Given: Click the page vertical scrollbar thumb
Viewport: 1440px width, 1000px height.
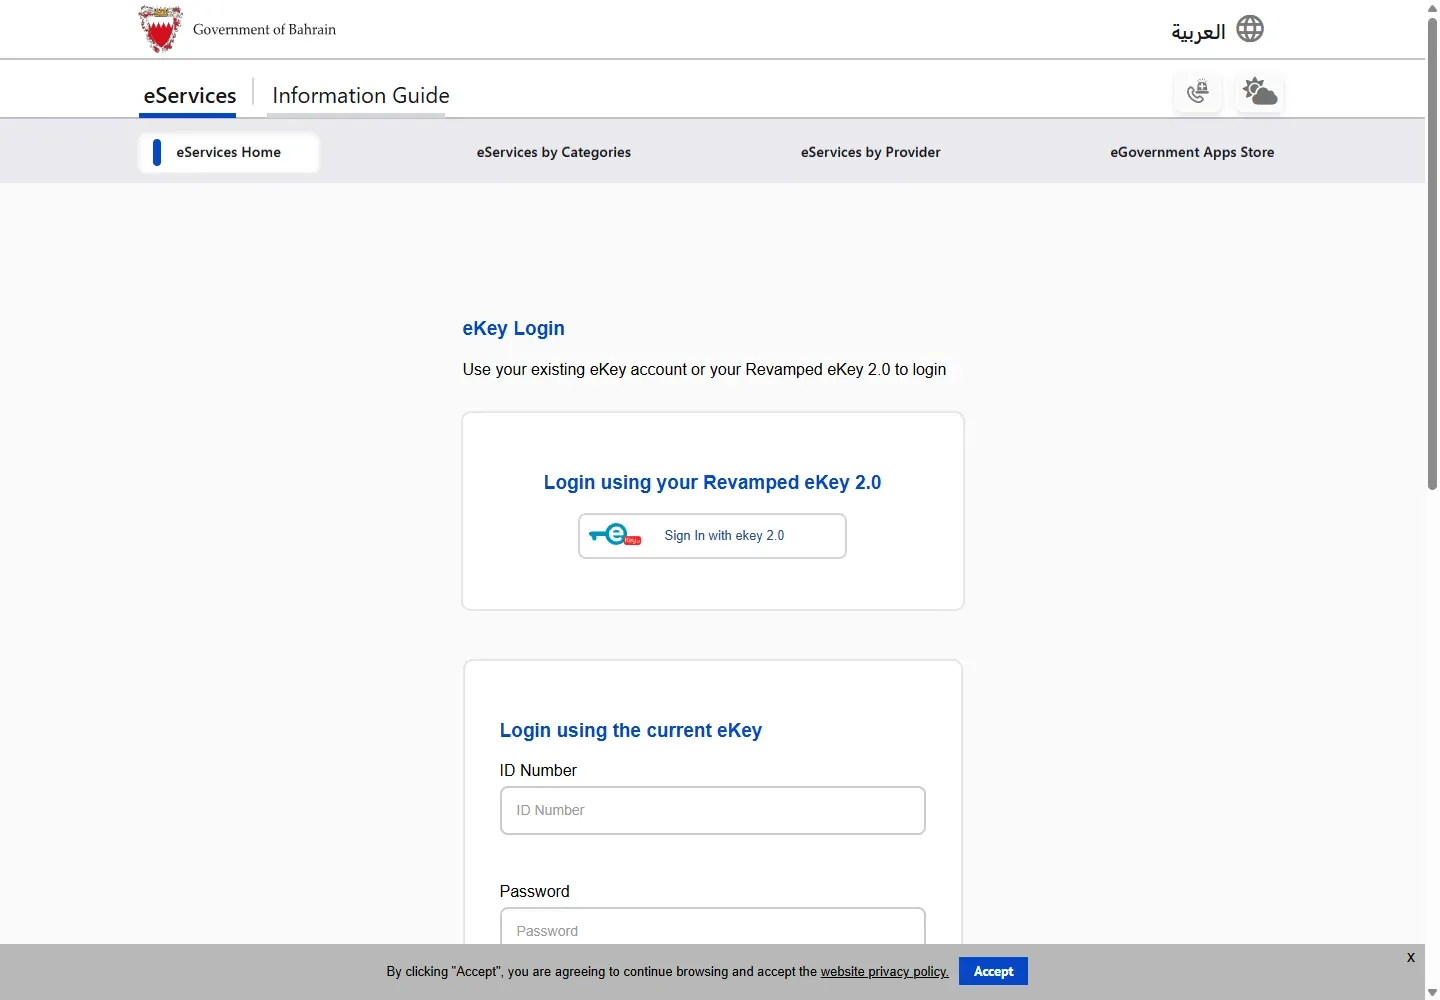Looking at the screenshot, I should 1432,253.
